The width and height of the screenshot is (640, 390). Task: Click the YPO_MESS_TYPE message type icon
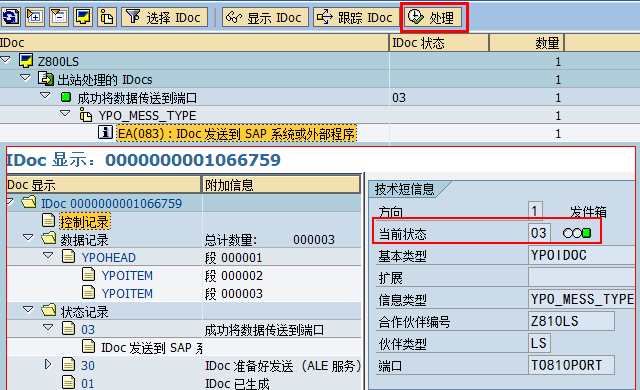tap(85, 115)
